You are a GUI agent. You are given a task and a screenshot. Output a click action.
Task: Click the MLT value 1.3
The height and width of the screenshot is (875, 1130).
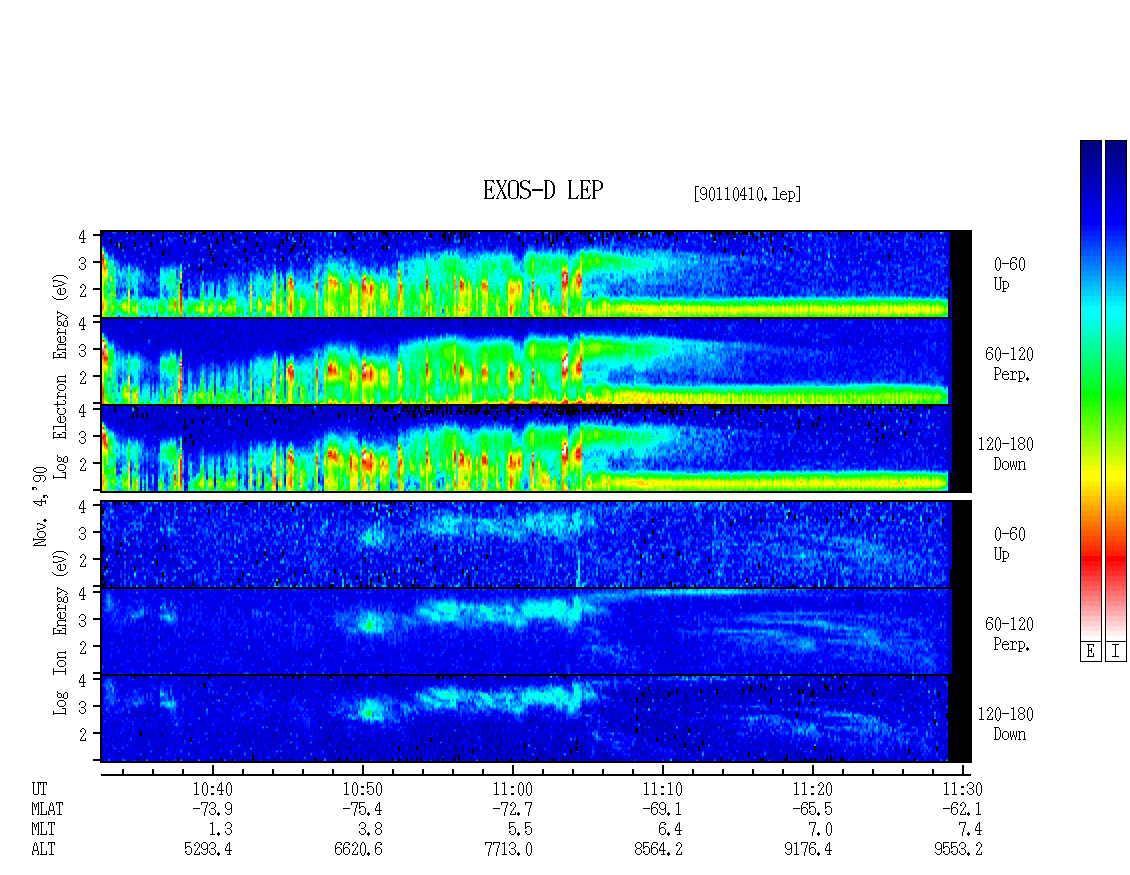click(222, 830)
